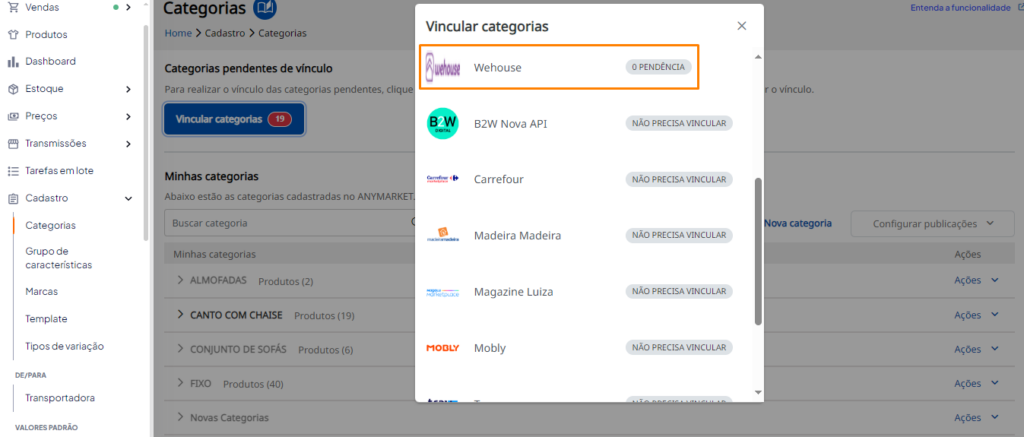This screenshot has width=1024, height=437.
Task: Select the Magazine Luiza marketplace name
Action: [x=513, y=292]
